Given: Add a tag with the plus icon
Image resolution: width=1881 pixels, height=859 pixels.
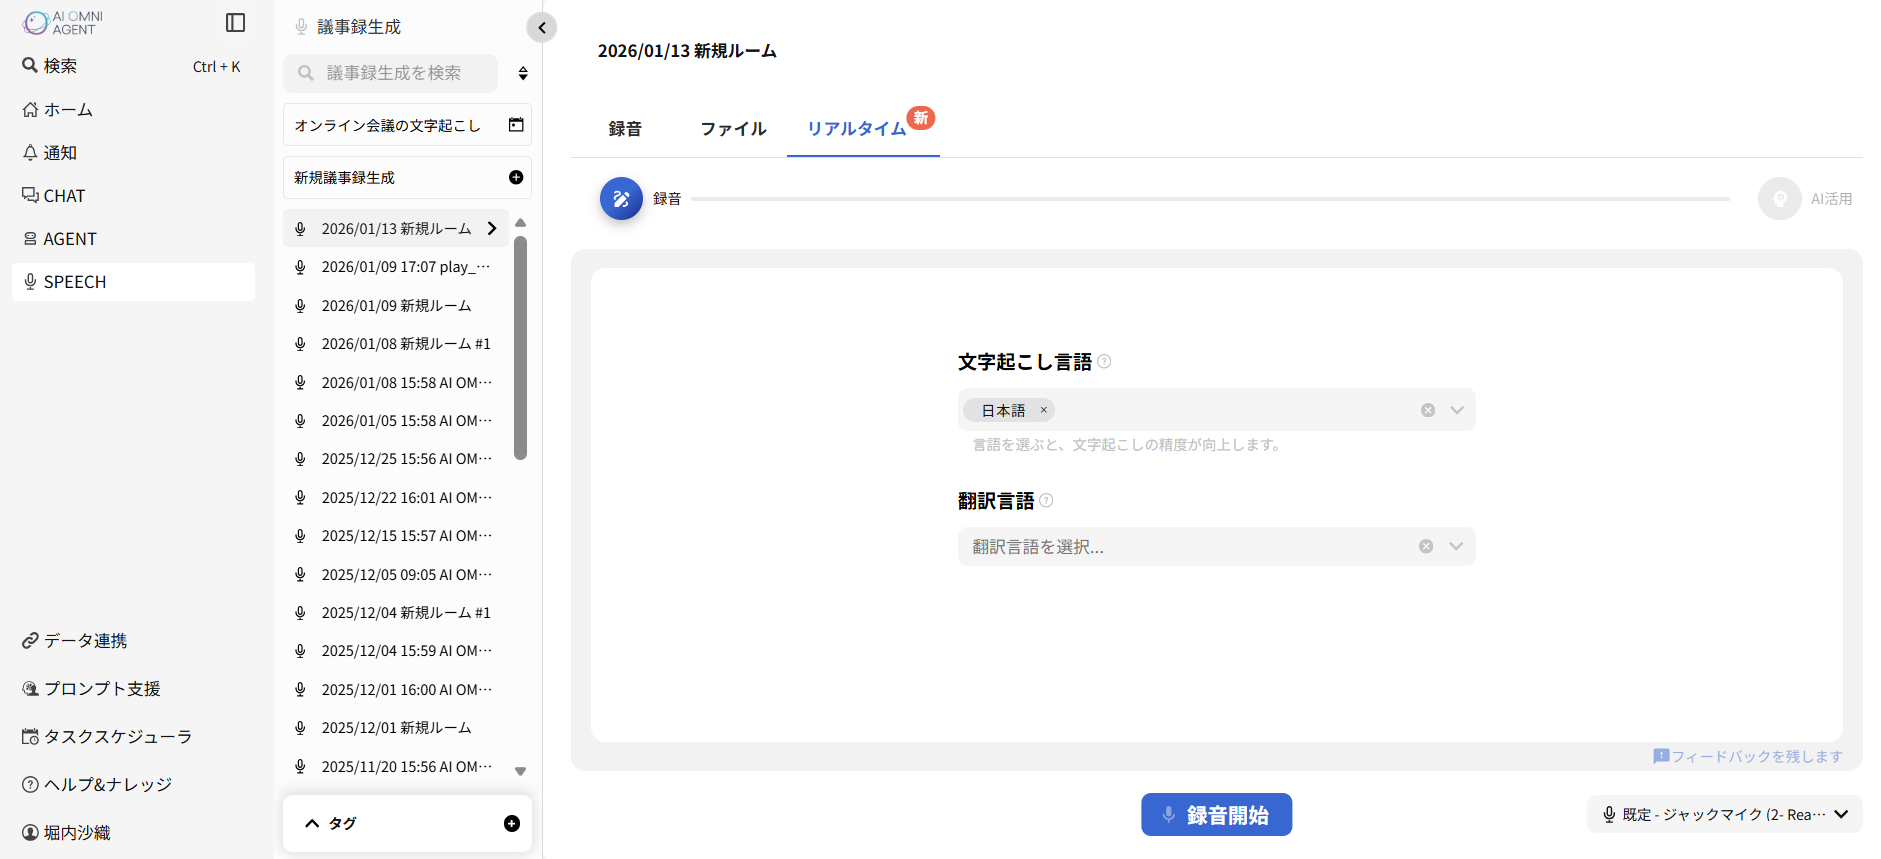Looking at the screenshot, I should click(x=512, y=823).
